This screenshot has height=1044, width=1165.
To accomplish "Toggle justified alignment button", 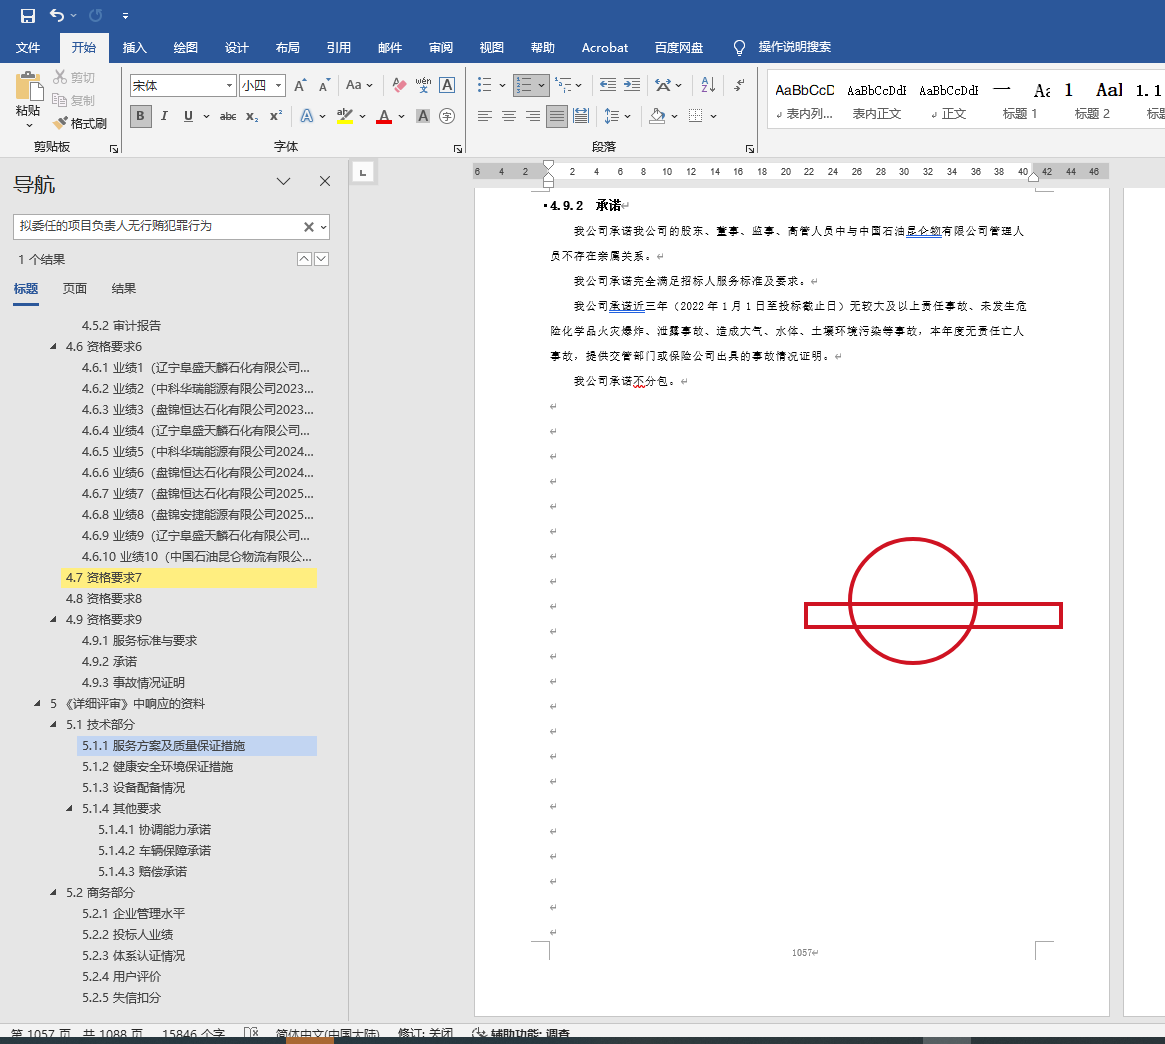I will (557, 116).
